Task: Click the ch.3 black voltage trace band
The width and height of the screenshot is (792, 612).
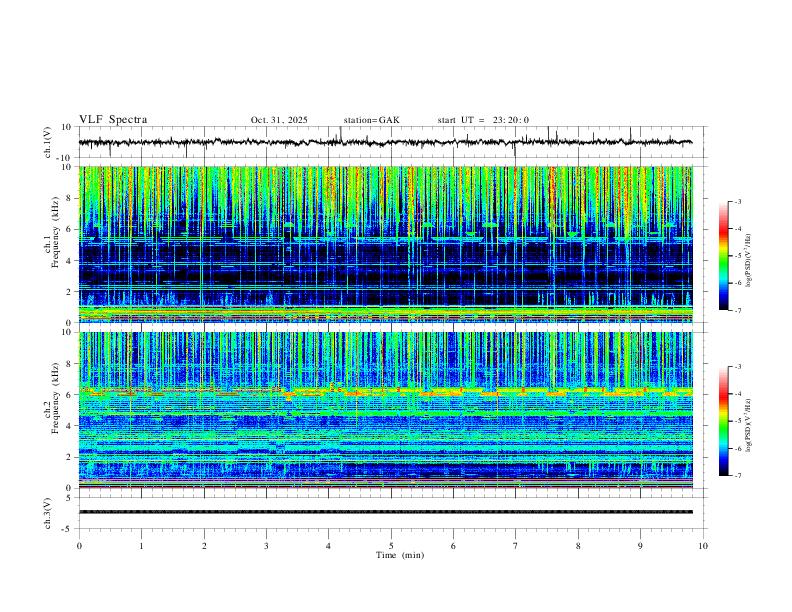Action: pos(385,512)
